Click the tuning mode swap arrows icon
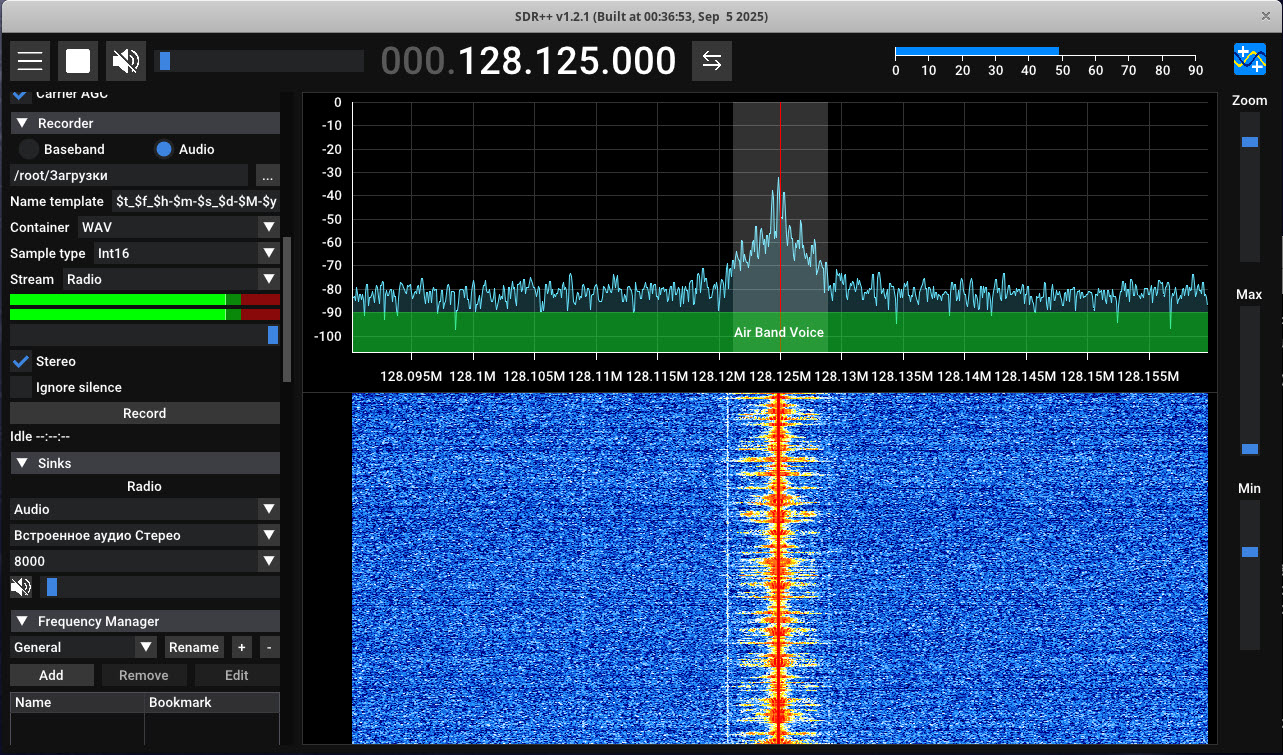Screen dimensions: 1283x755 pyautogui.click(x=711, y=61)
